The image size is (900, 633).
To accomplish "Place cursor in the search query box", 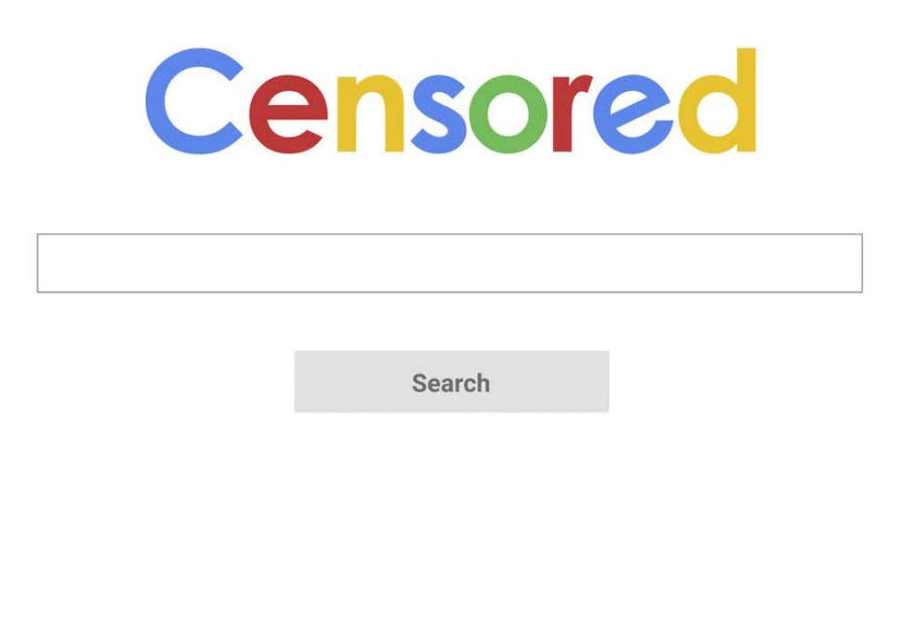I will 449,263.
